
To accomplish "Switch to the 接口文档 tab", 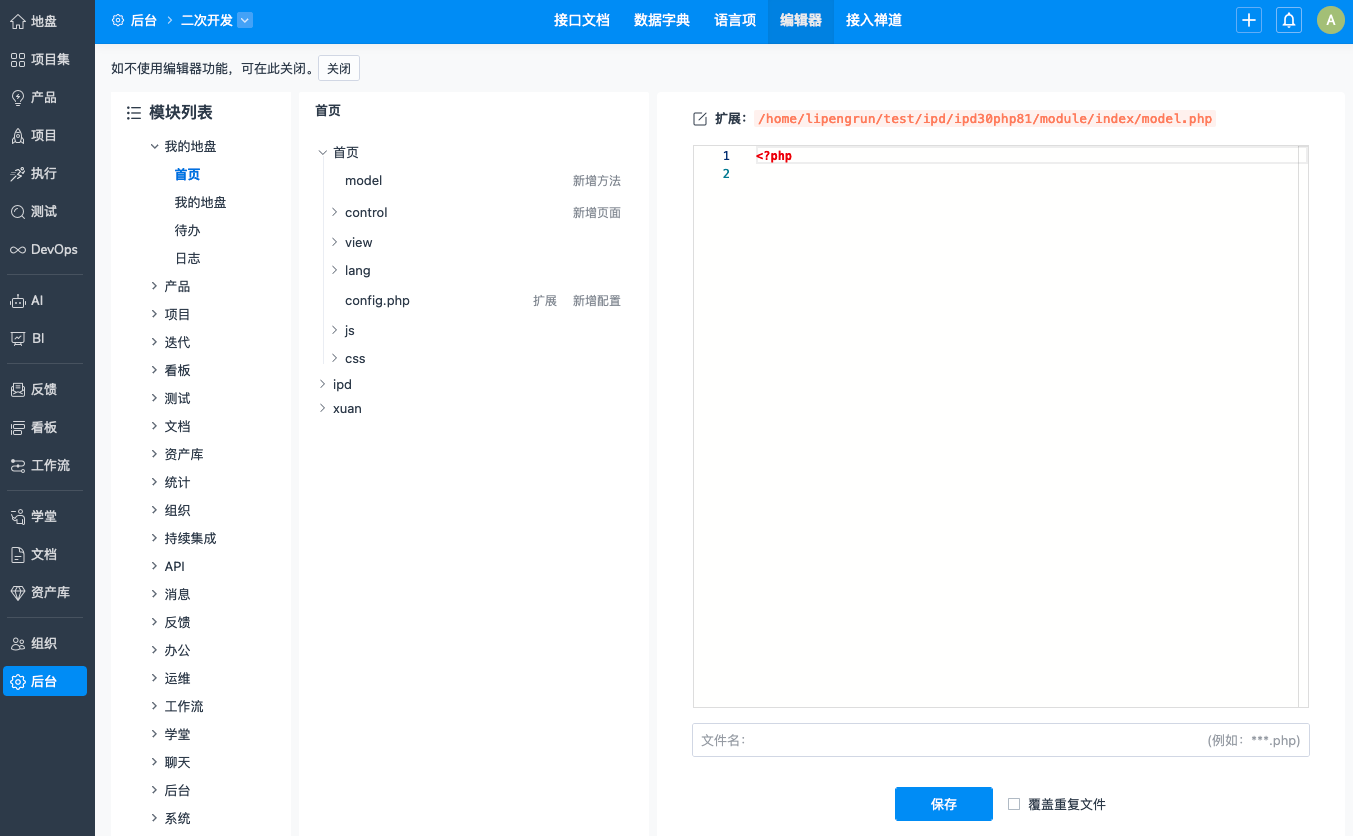I will pyautogui.click(x=581, y=20).
